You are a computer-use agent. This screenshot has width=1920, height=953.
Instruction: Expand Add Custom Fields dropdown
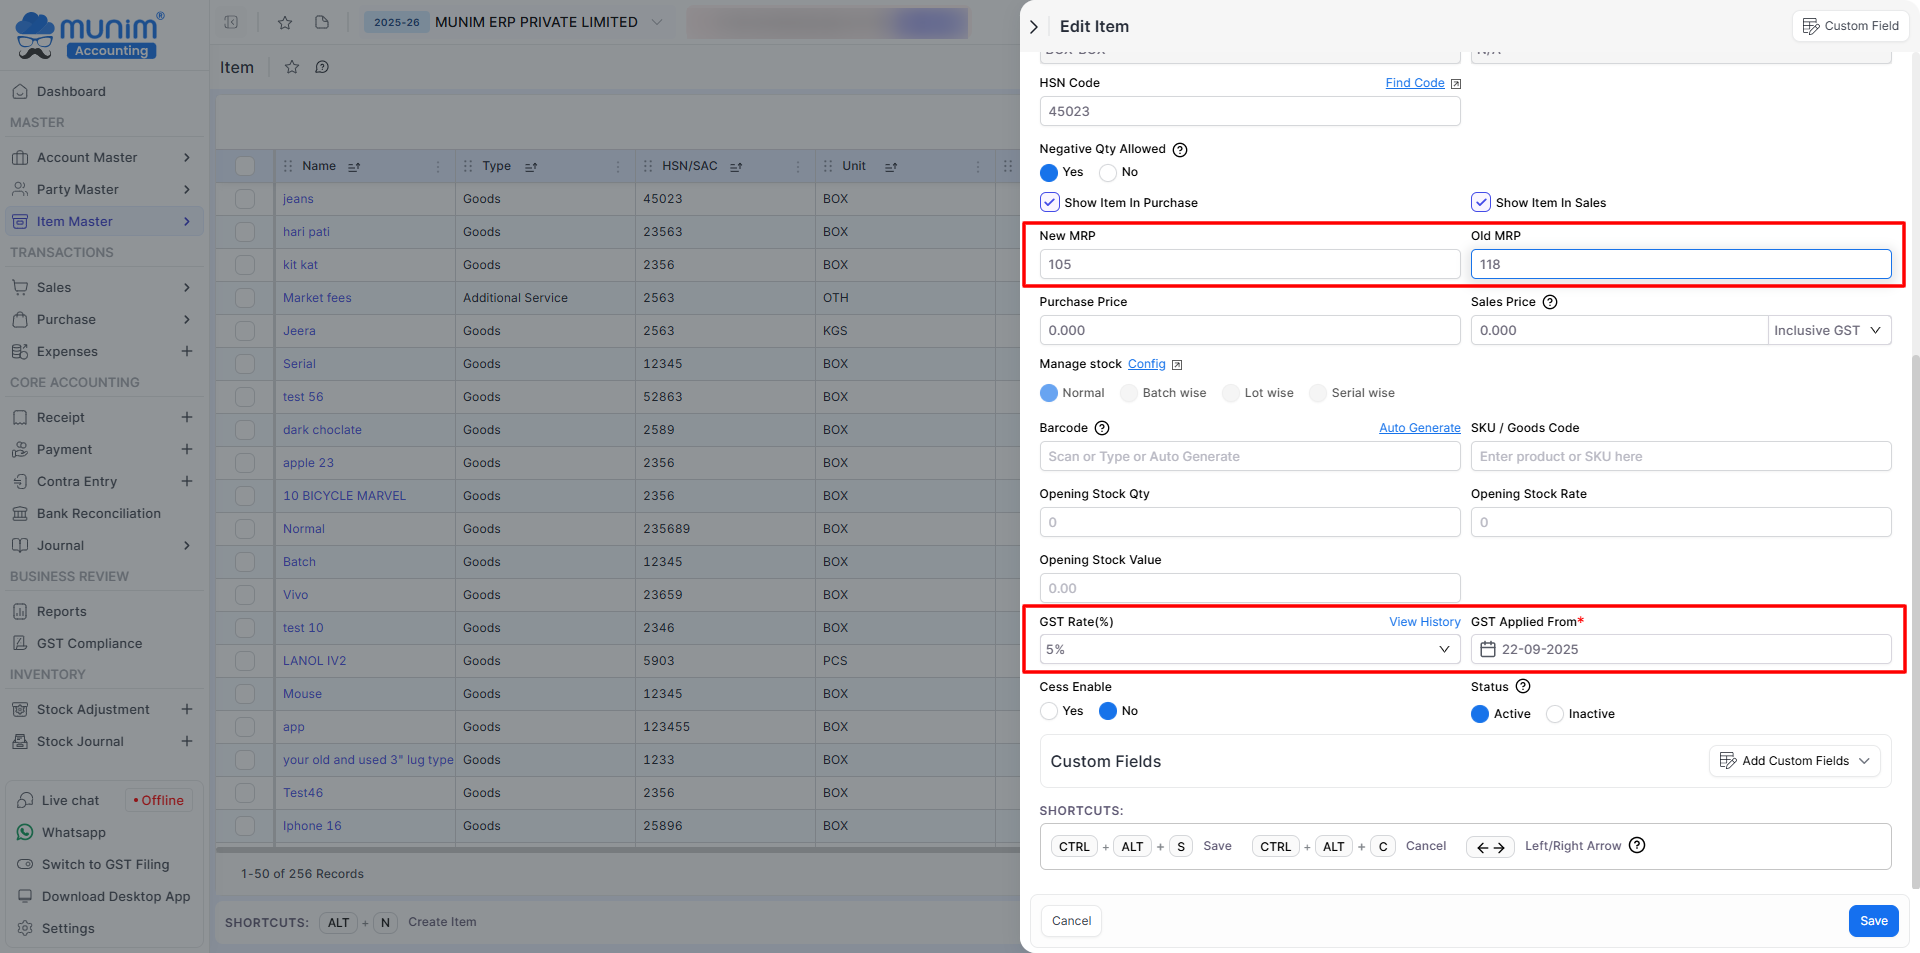click(1794, 761)
